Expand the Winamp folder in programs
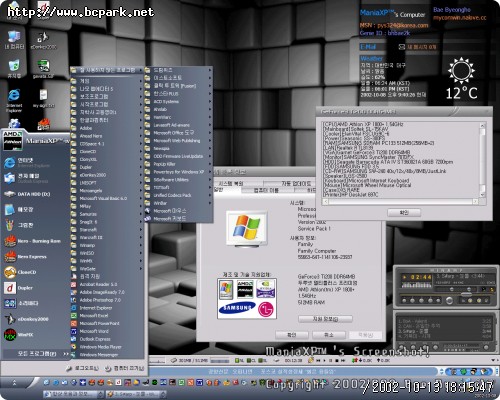Viewport: 500px width, 400px height. 107,245
